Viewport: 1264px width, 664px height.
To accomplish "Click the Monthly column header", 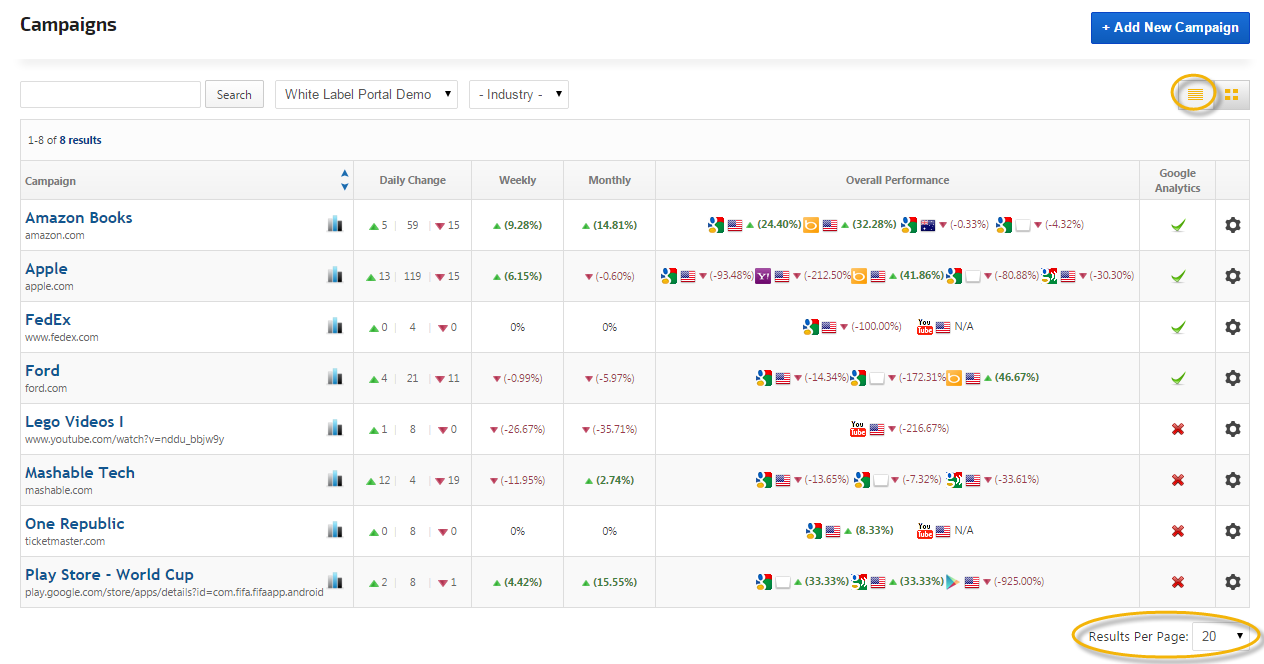I will [609, 181].
